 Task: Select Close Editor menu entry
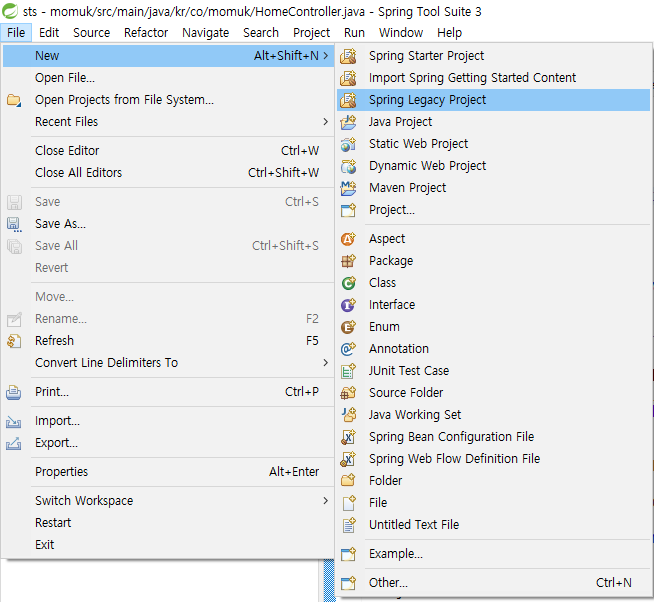point(169,151)
